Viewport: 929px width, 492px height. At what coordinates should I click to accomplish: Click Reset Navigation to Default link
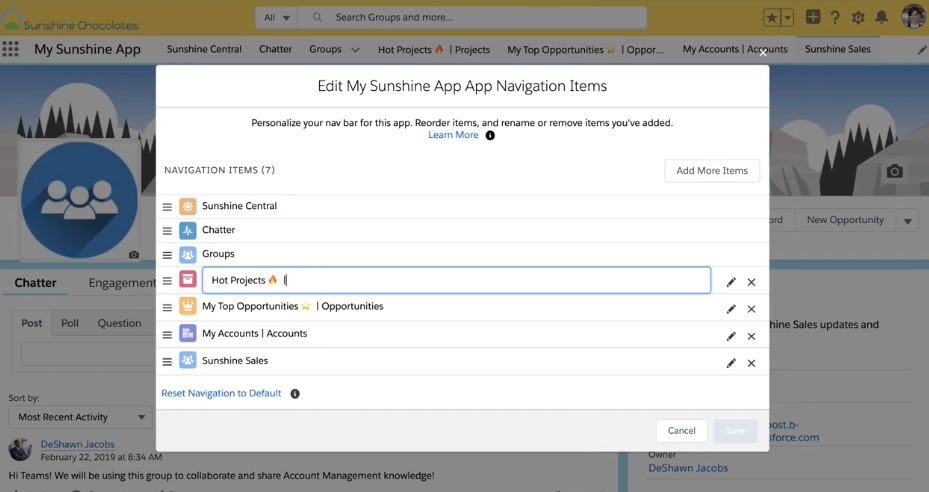point(221,393)
